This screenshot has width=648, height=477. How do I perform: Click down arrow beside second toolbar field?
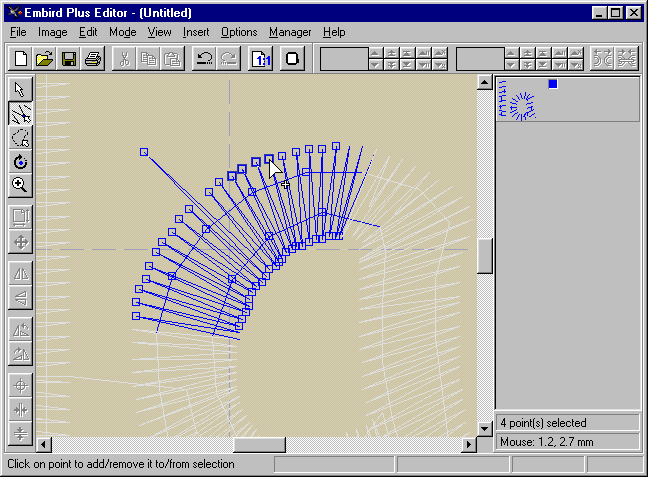pyautogui.click(x=511, y=64)
